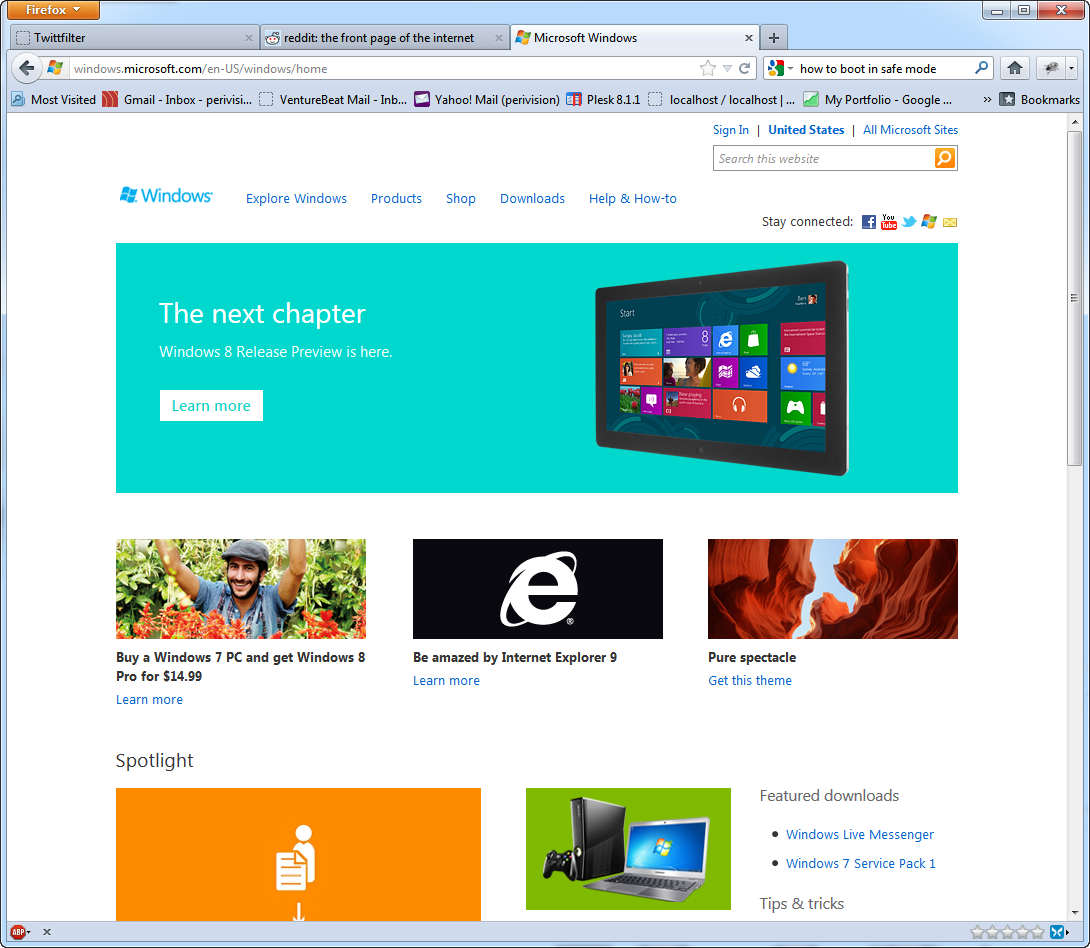1090x948 pixels.
Task: Open the My Portfolio Google bookmark
Action: 877,99
